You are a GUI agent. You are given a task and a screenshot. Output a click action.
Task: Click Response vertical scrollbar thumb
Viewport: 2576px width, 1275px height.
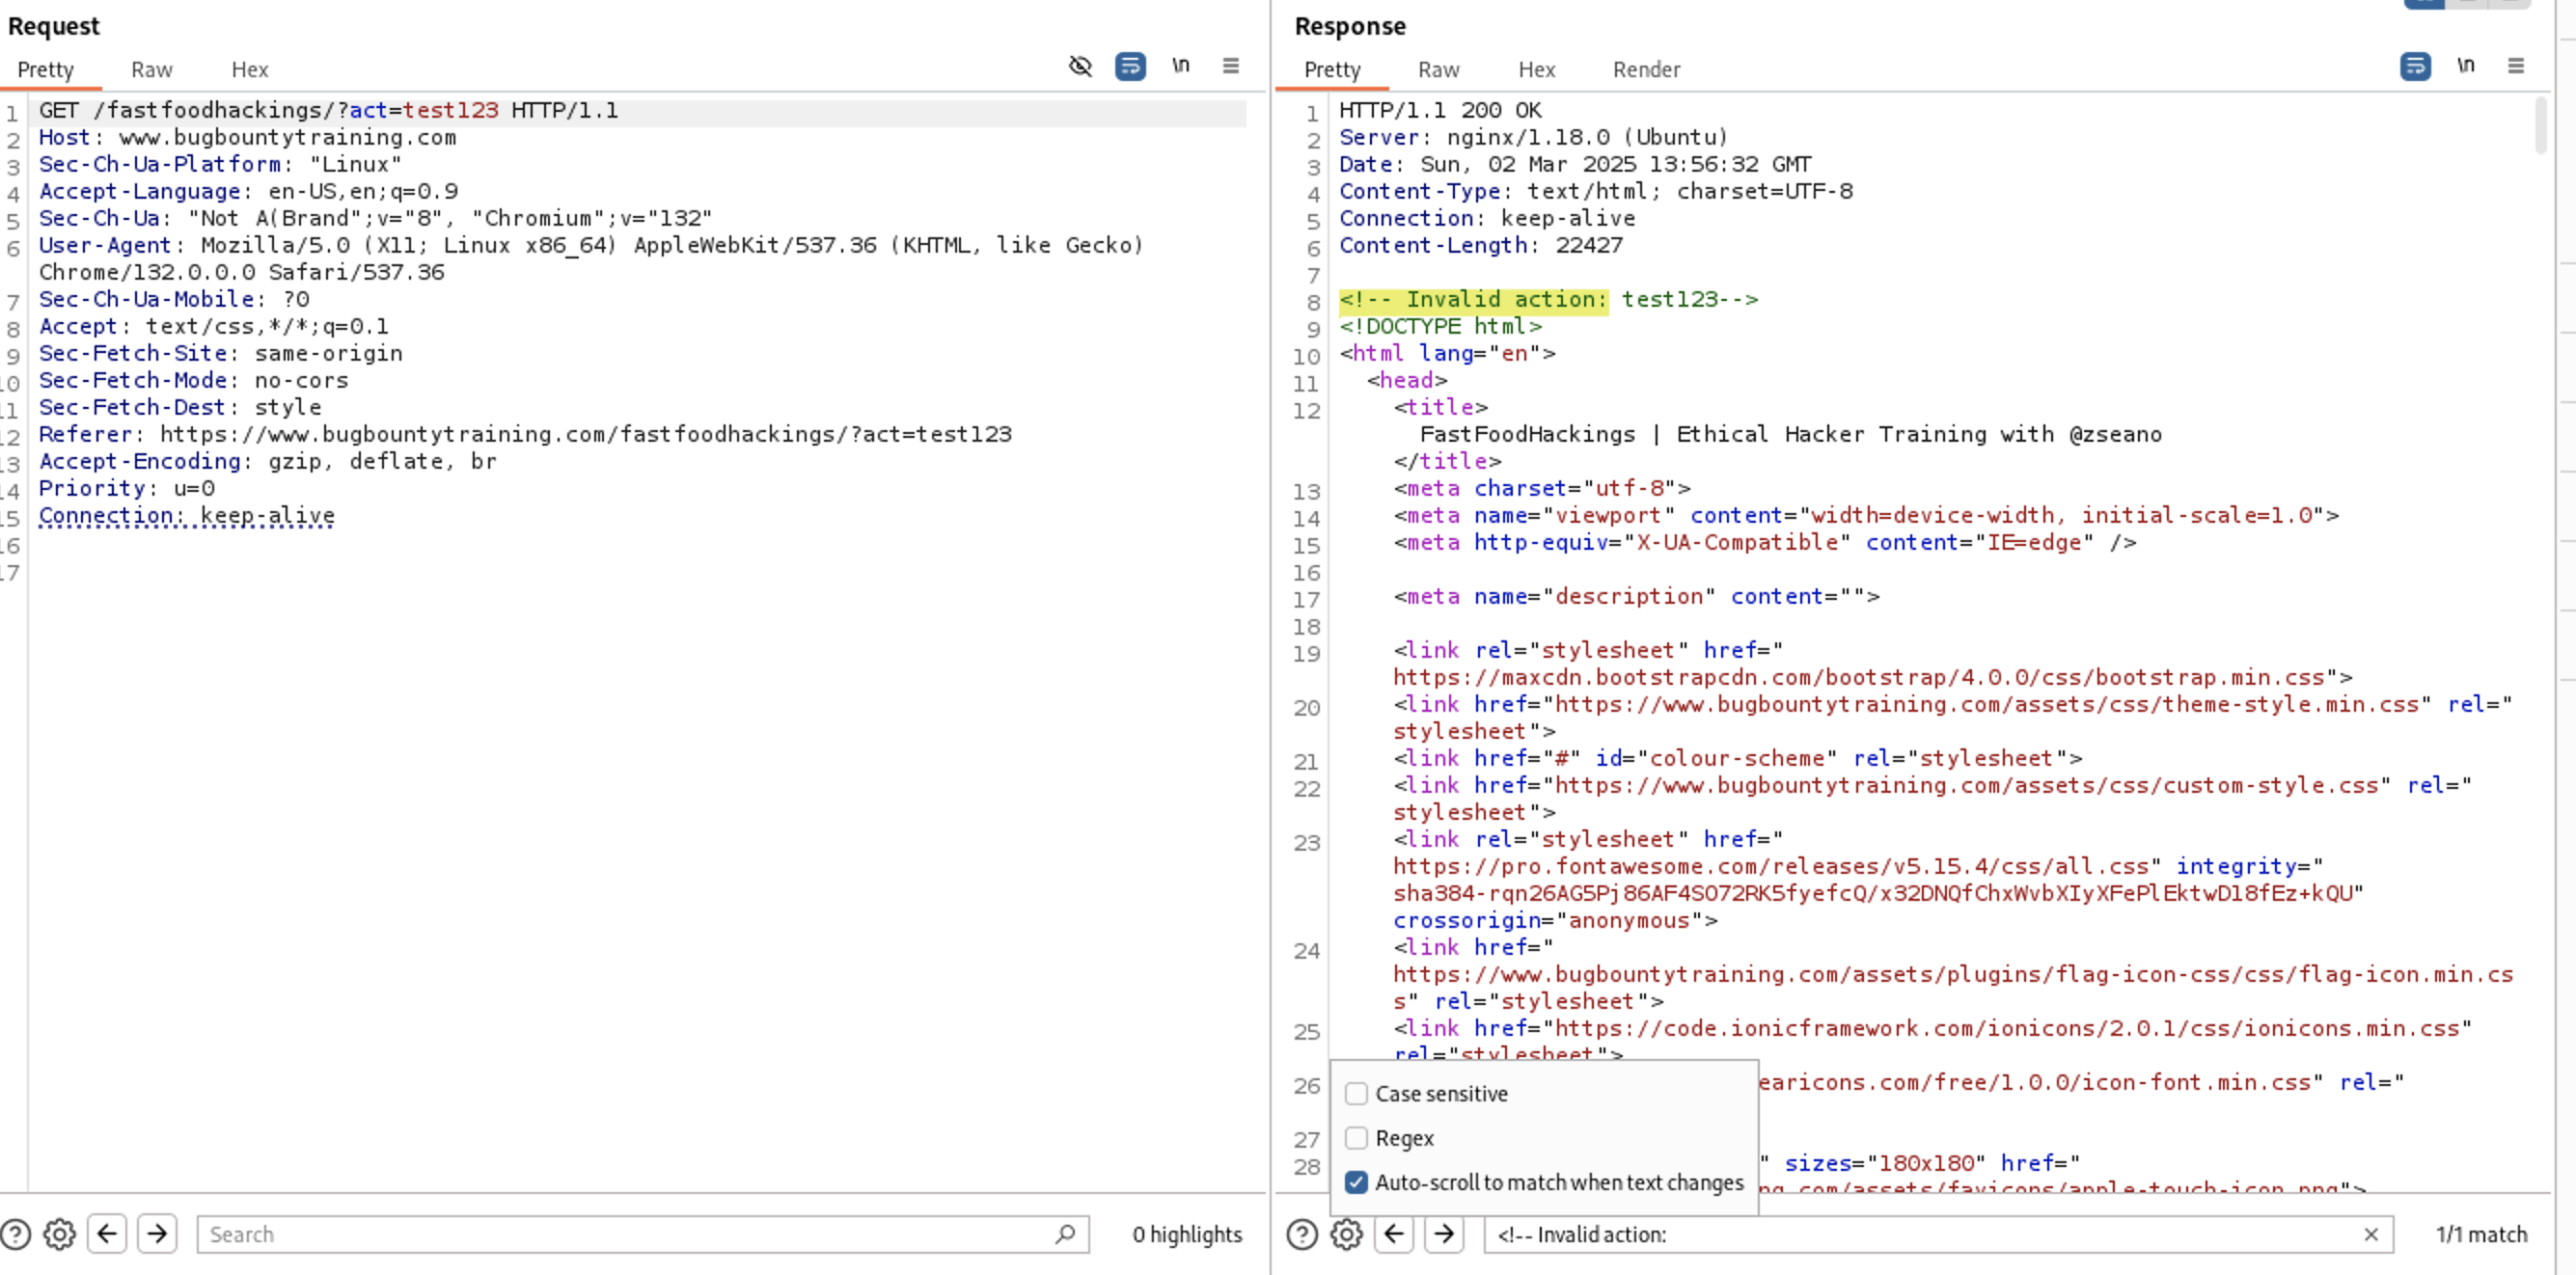point(2541,125)
